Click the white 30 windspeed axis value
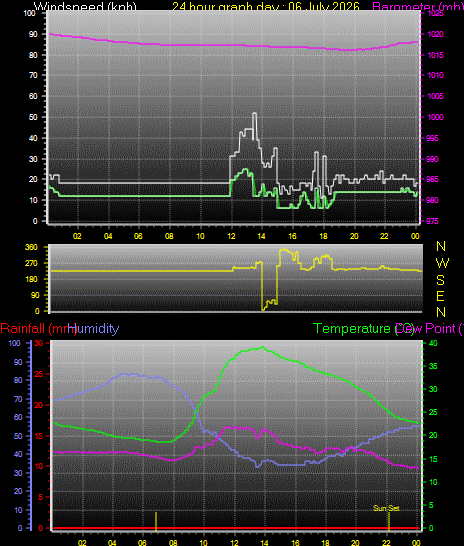Screen dimensions: 464x546 [x=33, y=159]
